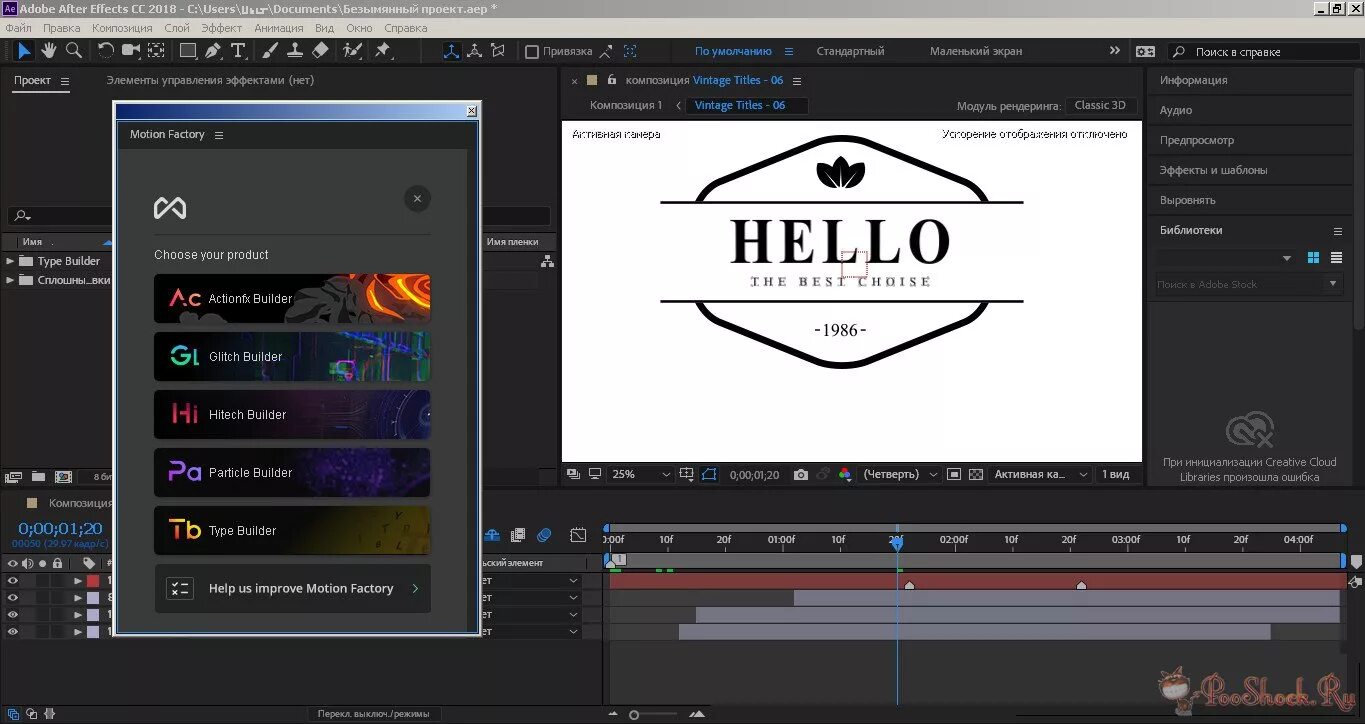Screen dimensions: 1365x724
Task: Take a snapshot with camera icon
Action: click(800, 475)
